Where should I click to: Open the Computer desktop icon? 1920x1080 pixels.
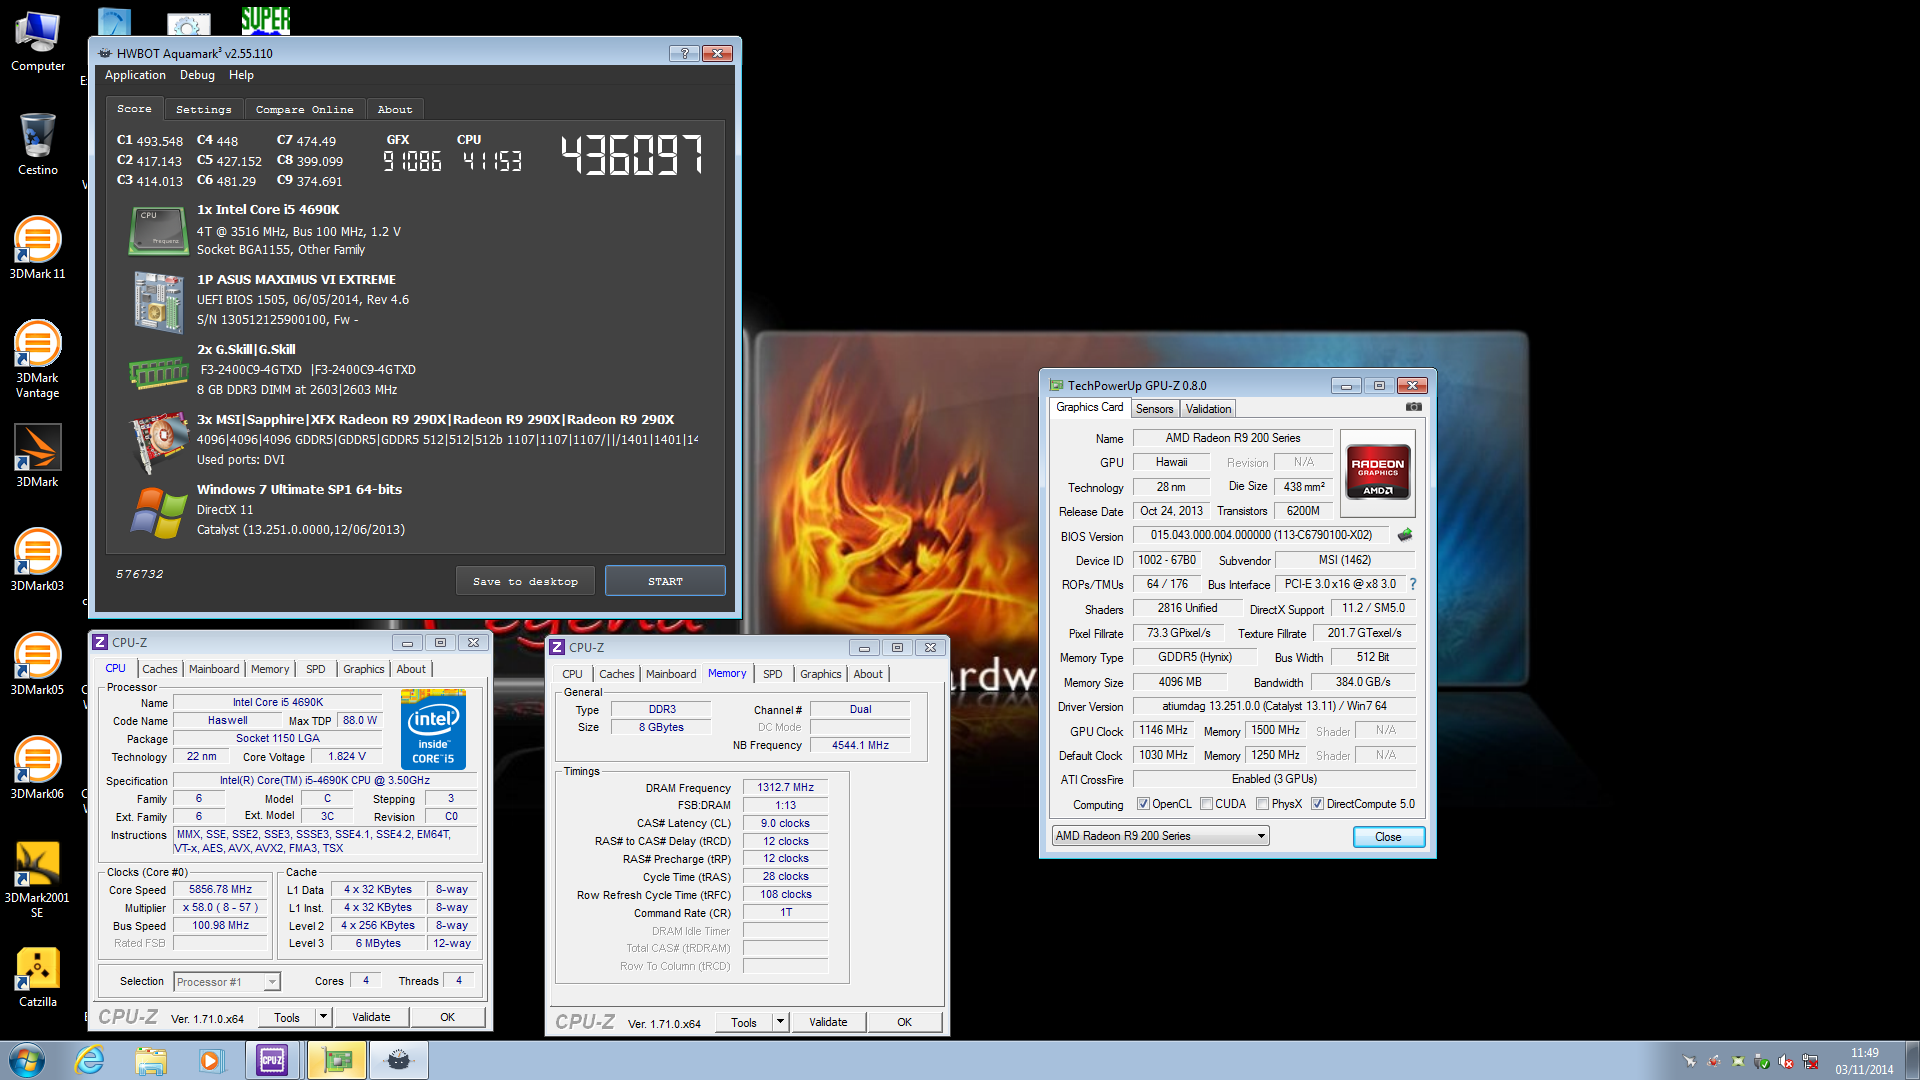pyautogui.click(x=37, y=42)
